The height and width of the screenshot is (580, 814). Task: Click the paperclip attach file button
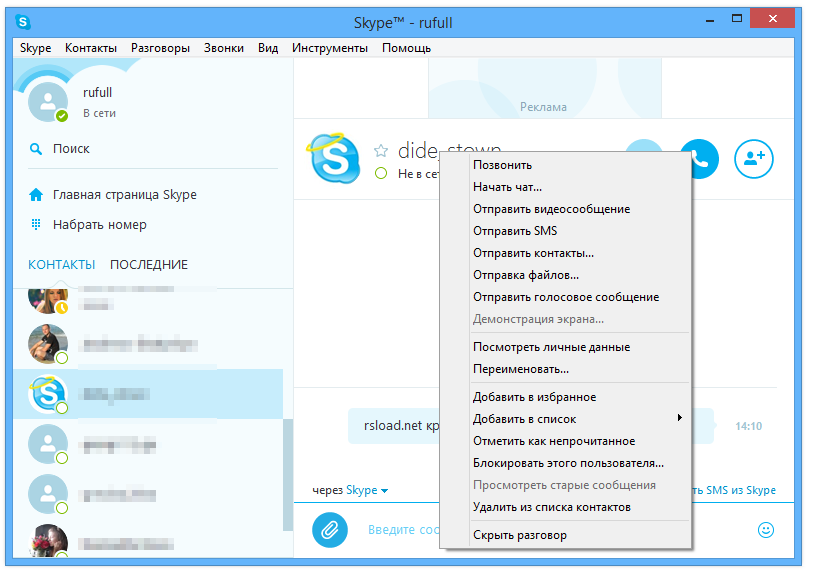coord(330,530)
